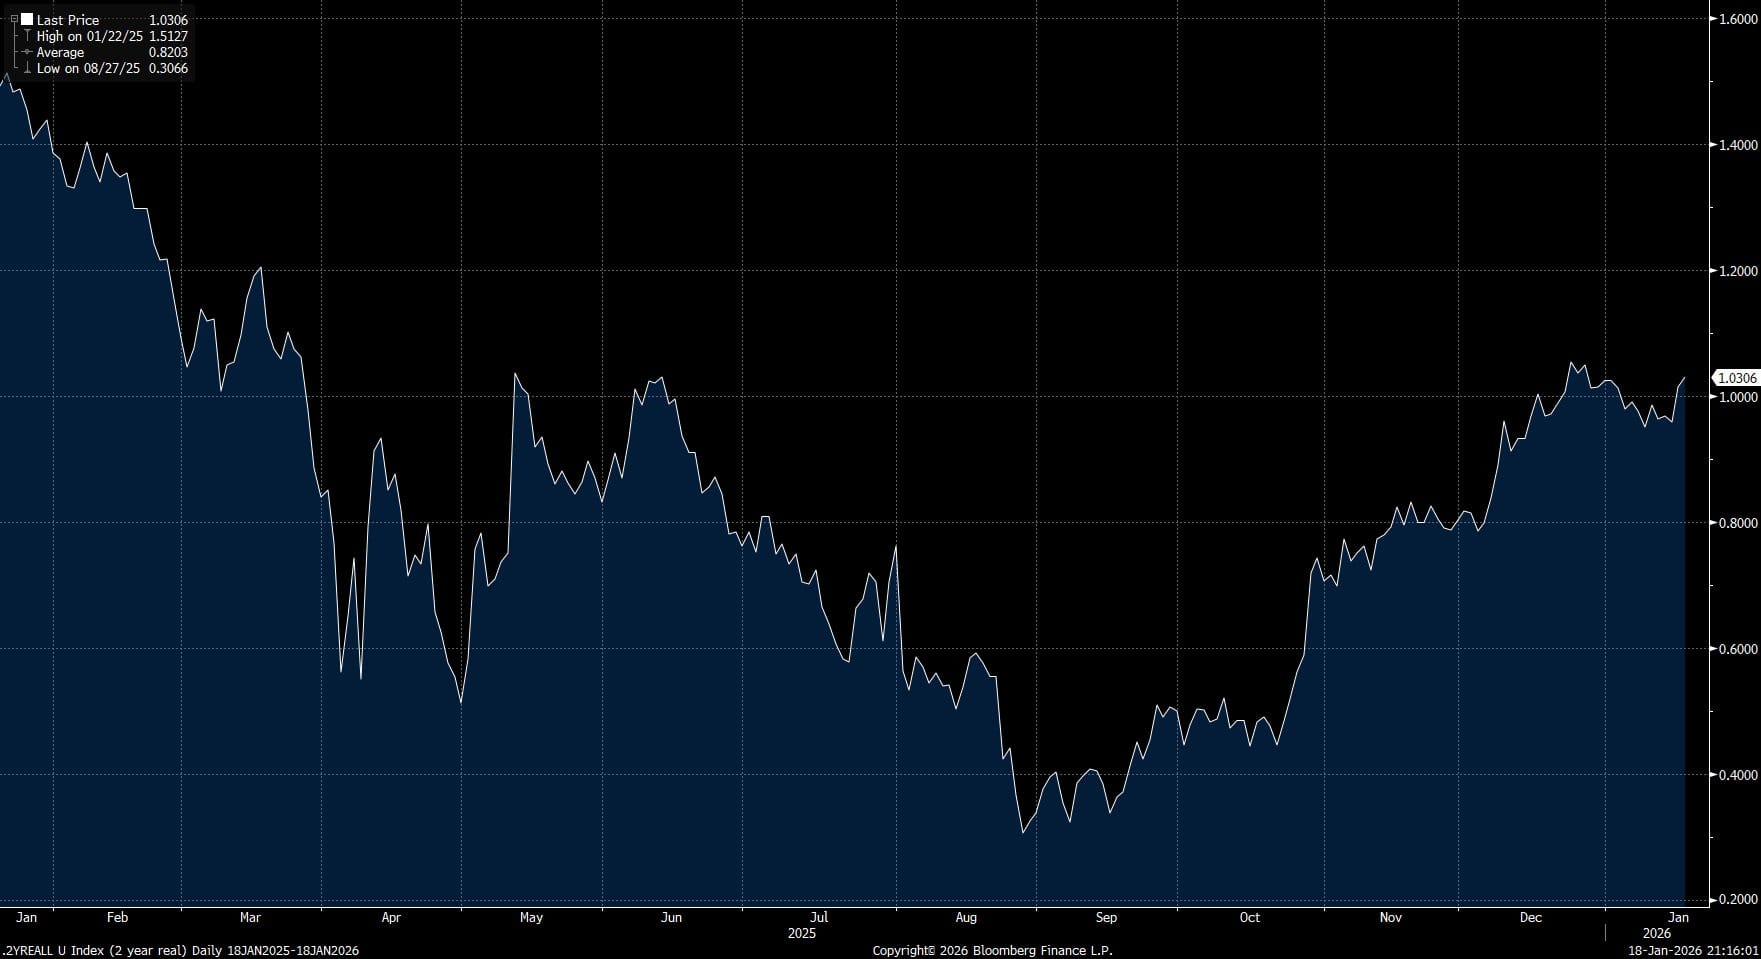Click the Bloomberg Finance copyright text
Screen dimensions: 1761x959
click(x=992, y=950)
